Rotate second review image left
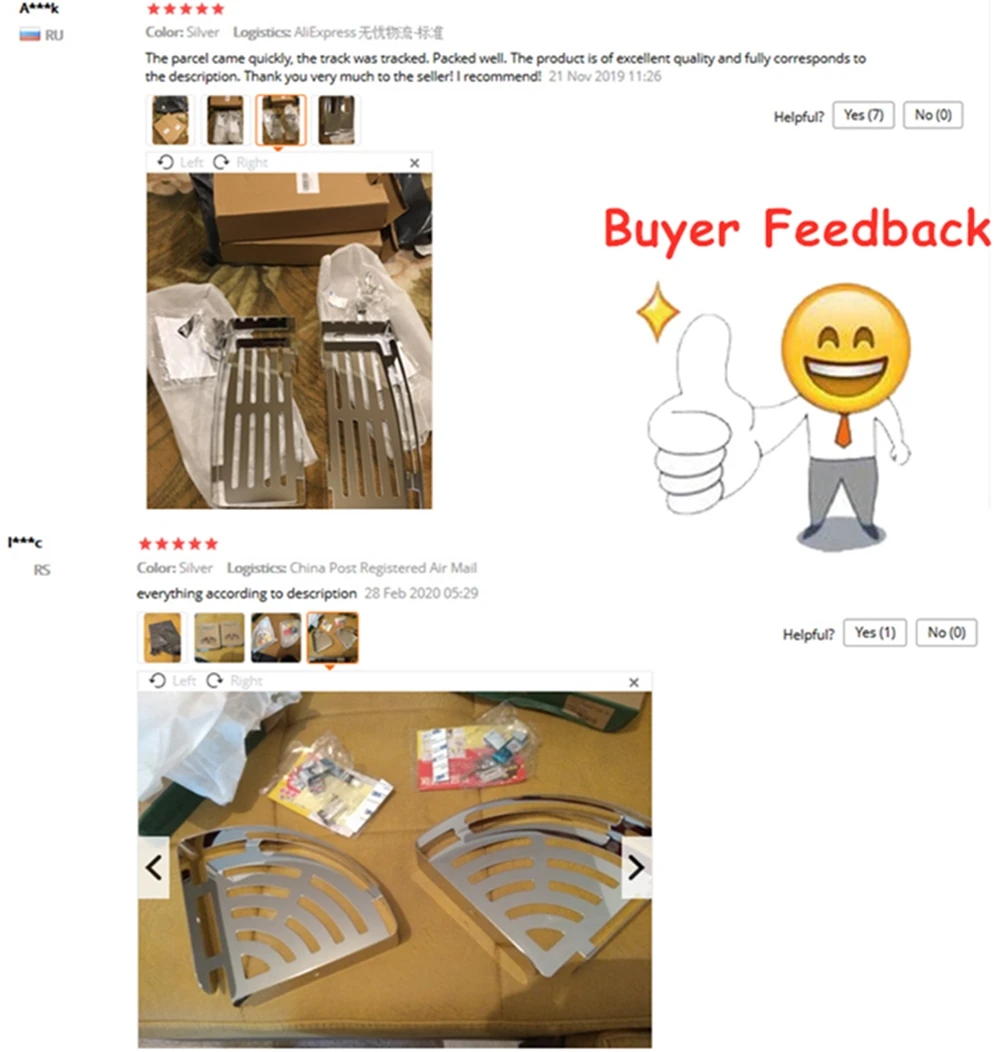This screenshot has height=1052, width=1000. [172, 681]
